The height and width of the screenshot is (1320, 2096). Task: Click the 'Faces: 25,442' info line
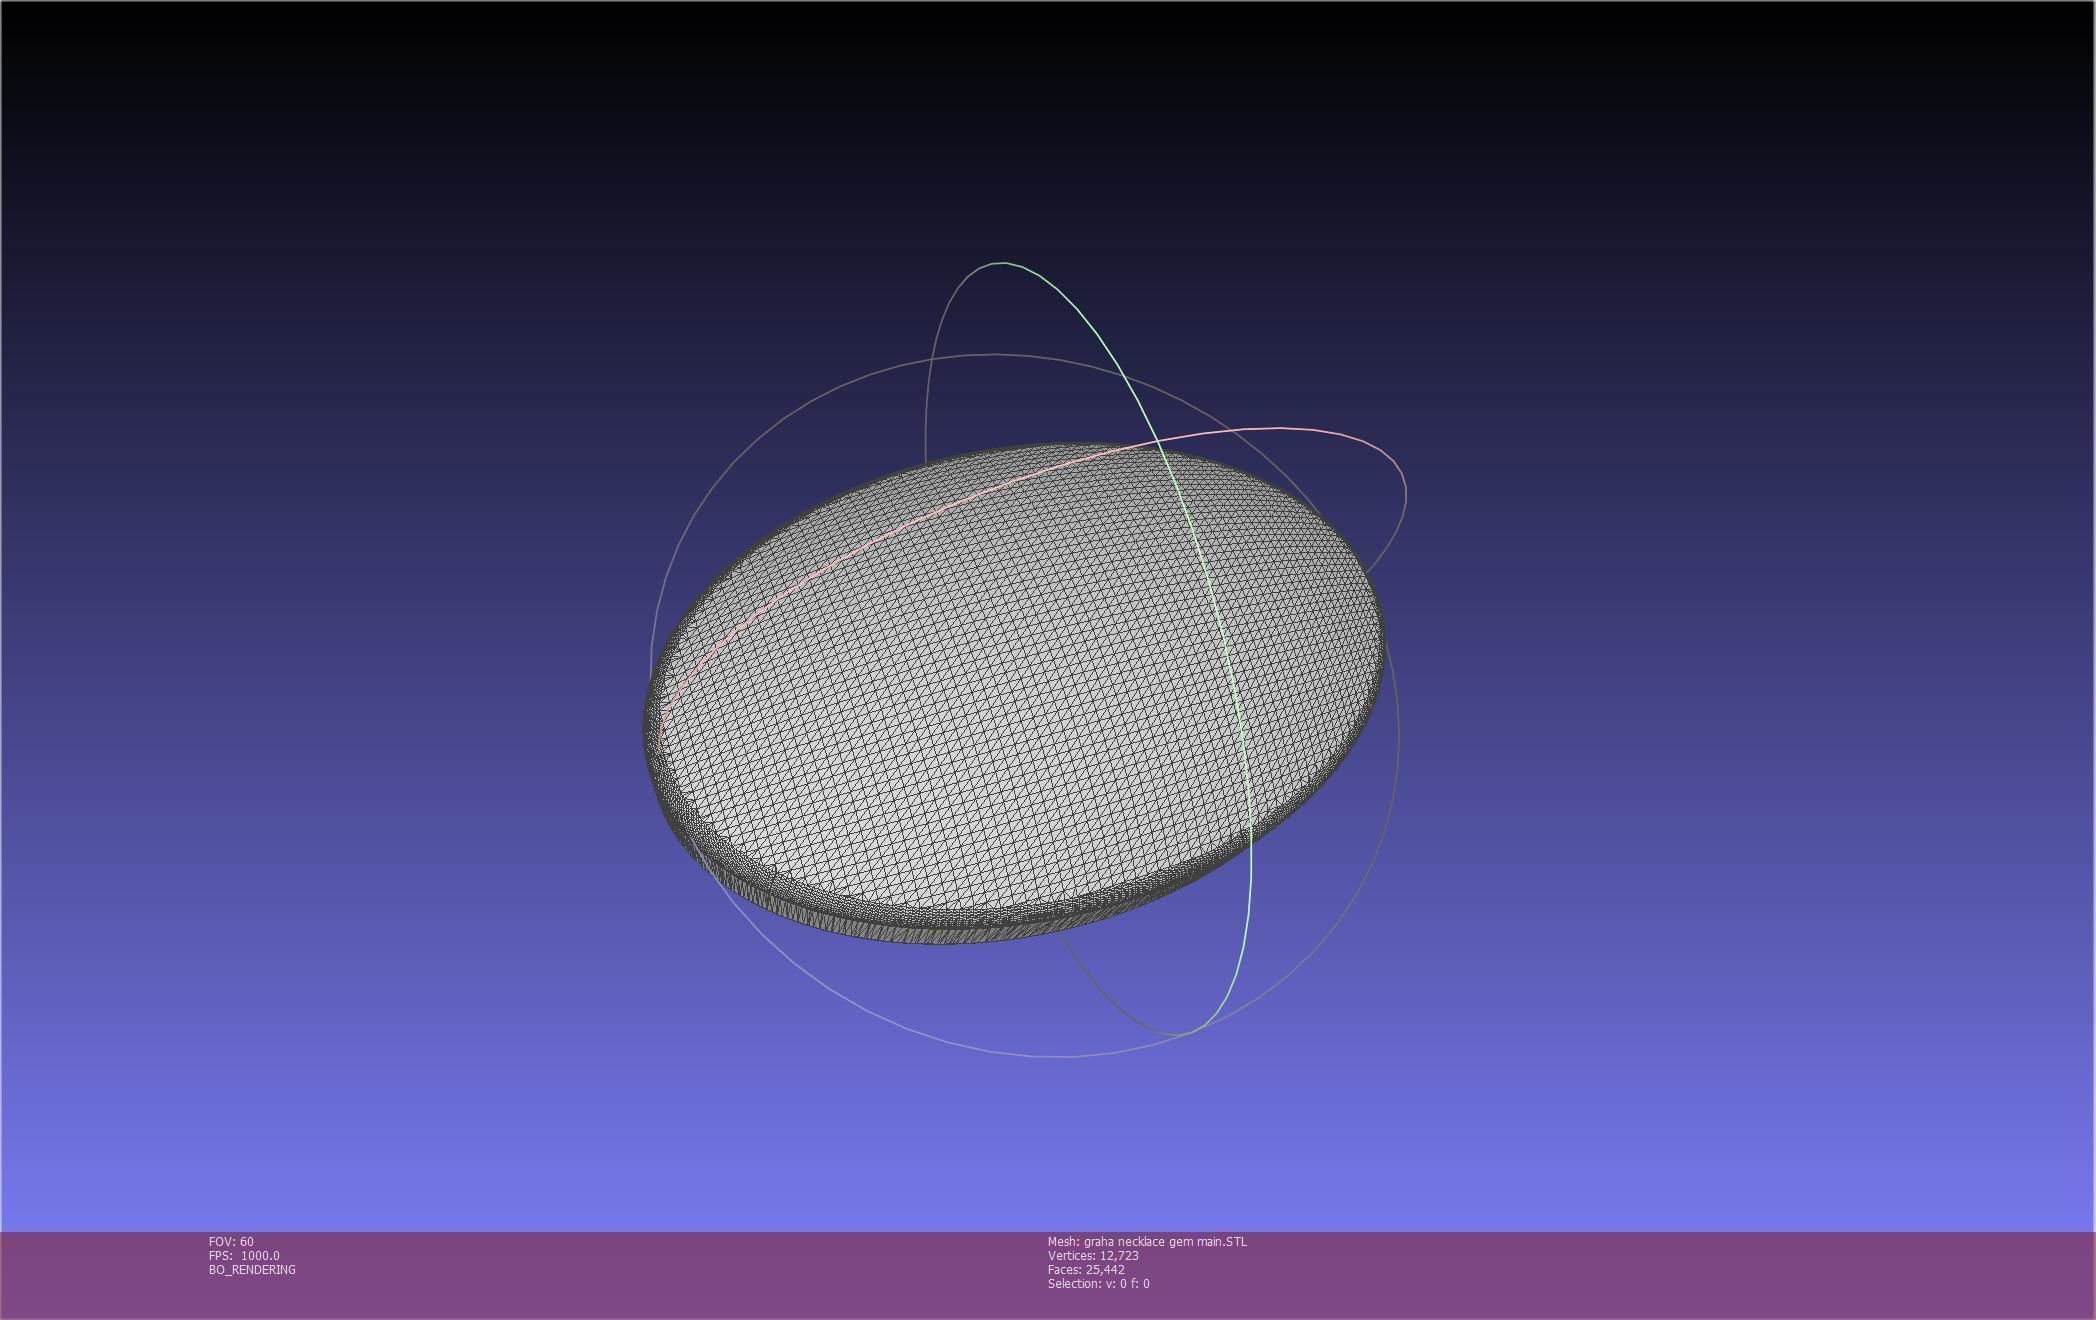(1086, 1270)
